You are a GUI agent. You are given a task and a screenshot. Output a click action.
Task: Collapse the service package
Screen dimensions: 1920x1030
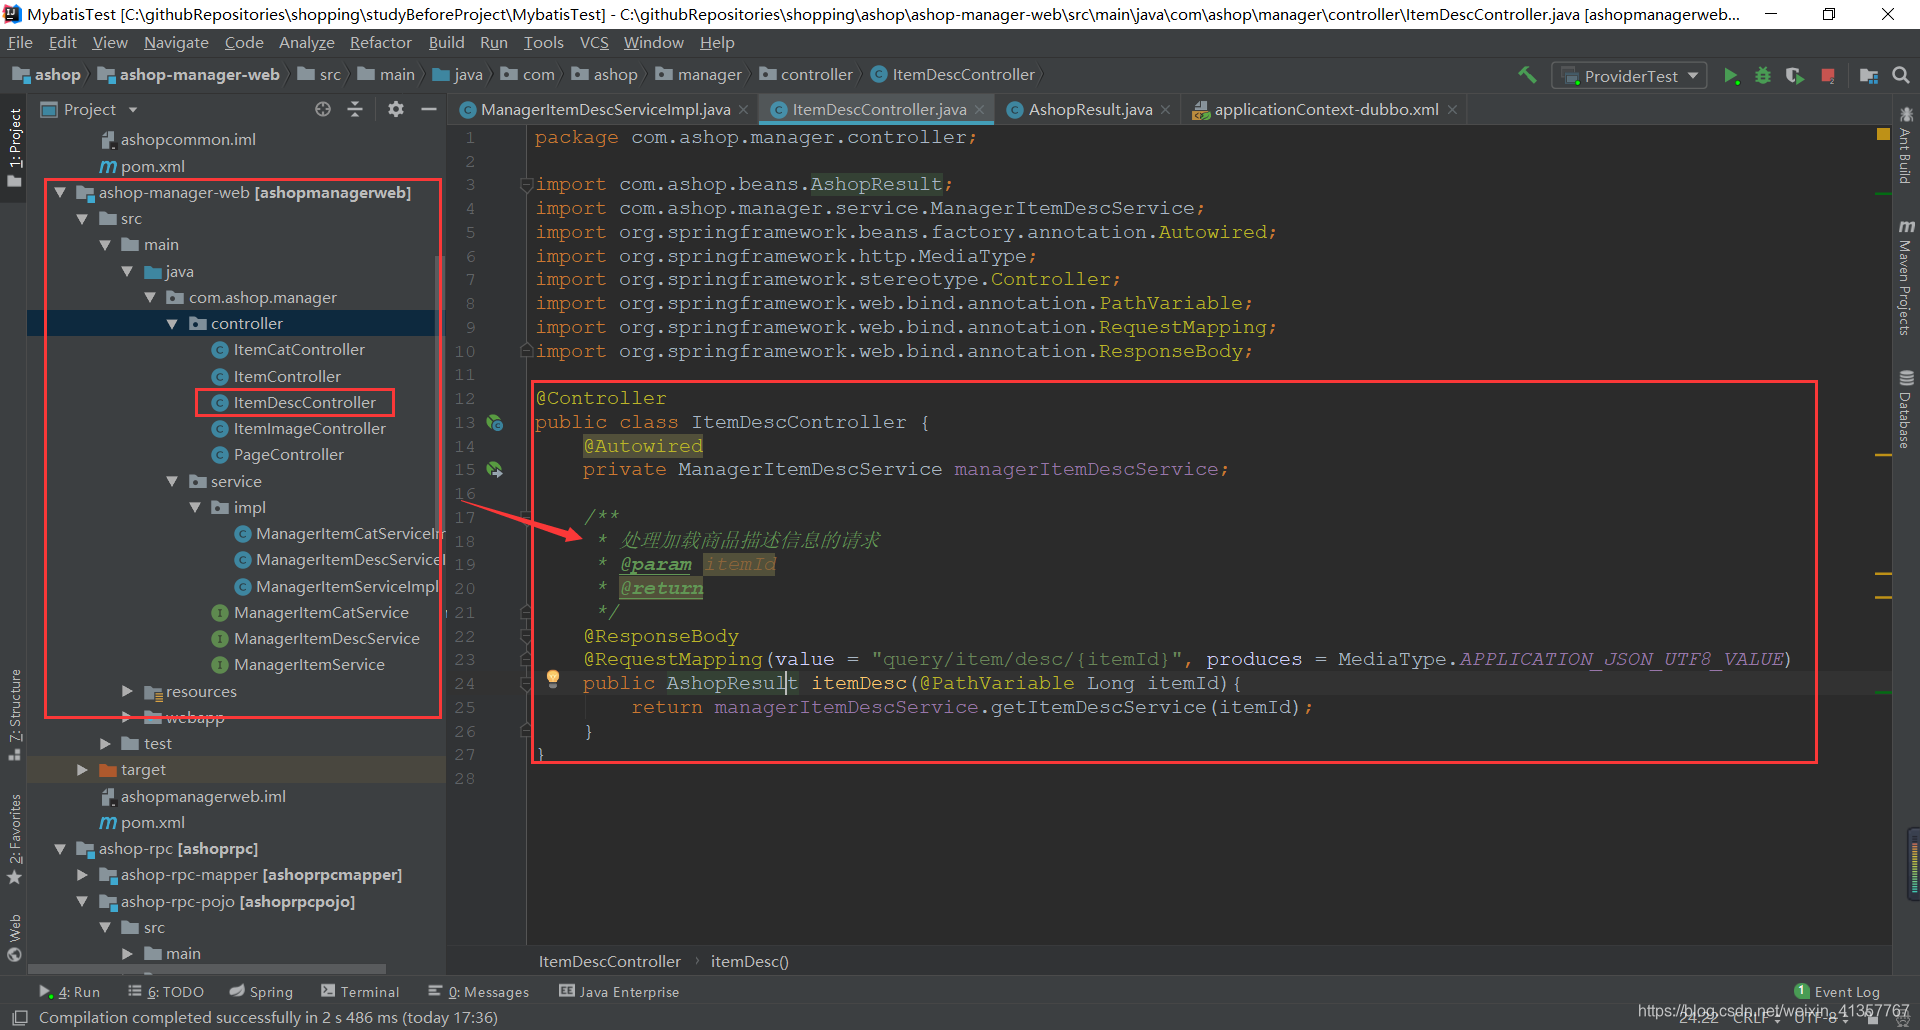[171, 482]
